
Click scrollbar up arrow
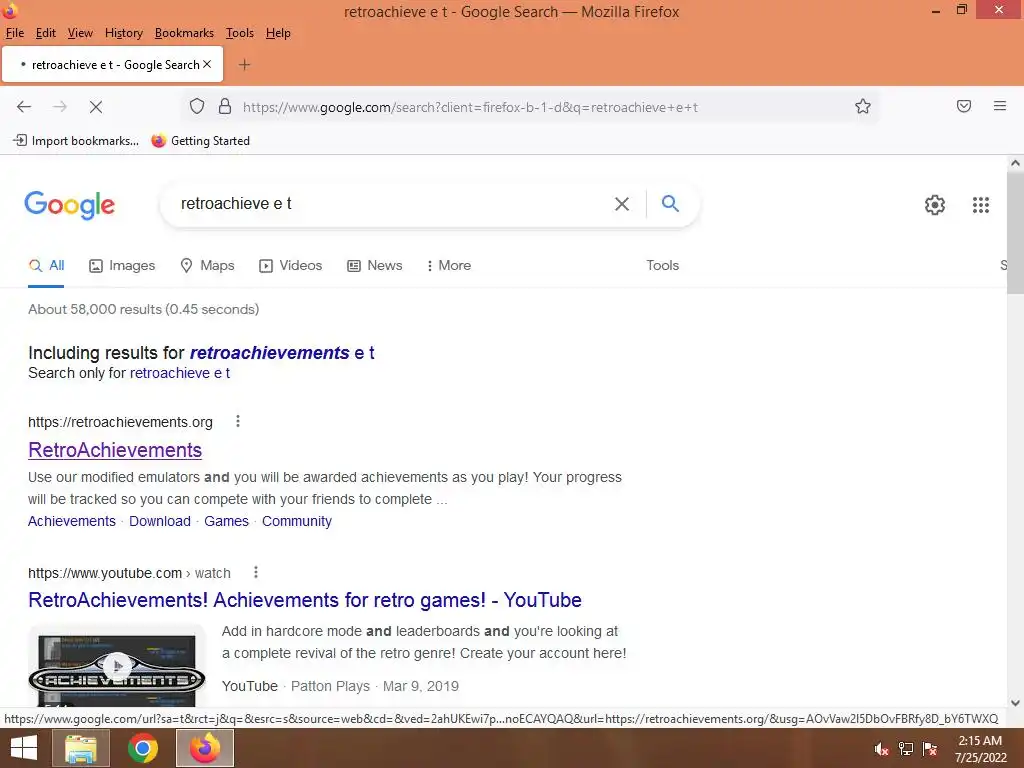point(1015,163)
